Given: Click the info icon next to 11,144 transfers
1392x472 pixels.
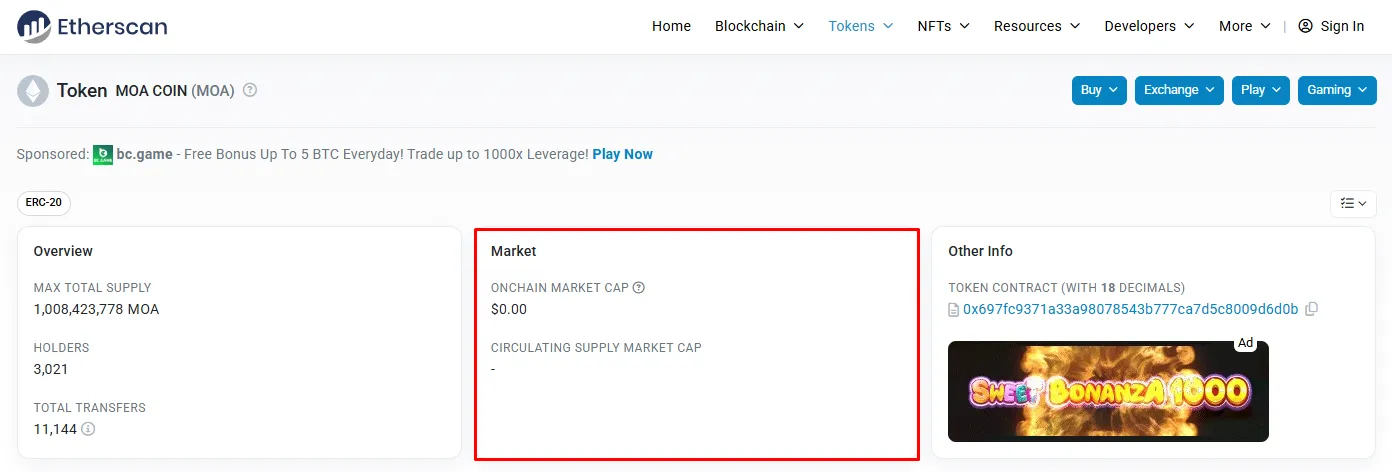Looking at the screenshot, I should [88, 429].
